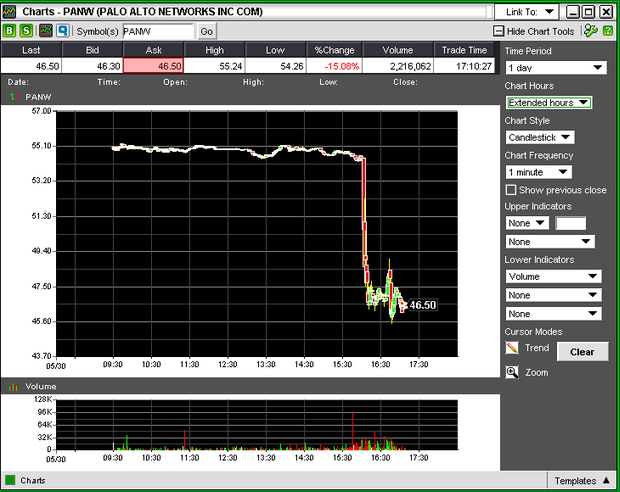Viewport: 620px width, 492px height.
Task: Click the Bid value 46.30
Action: (92, 66)
